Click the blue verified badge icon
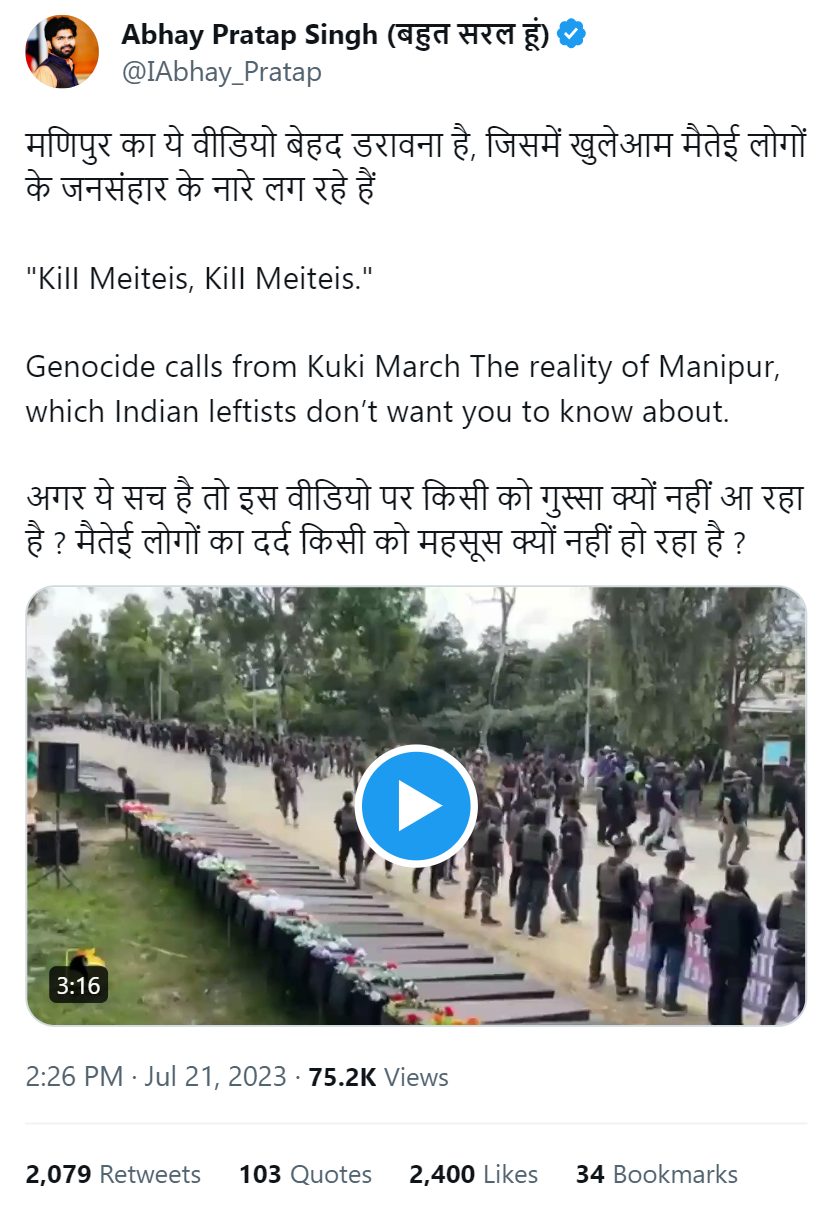 pos(572,35)
